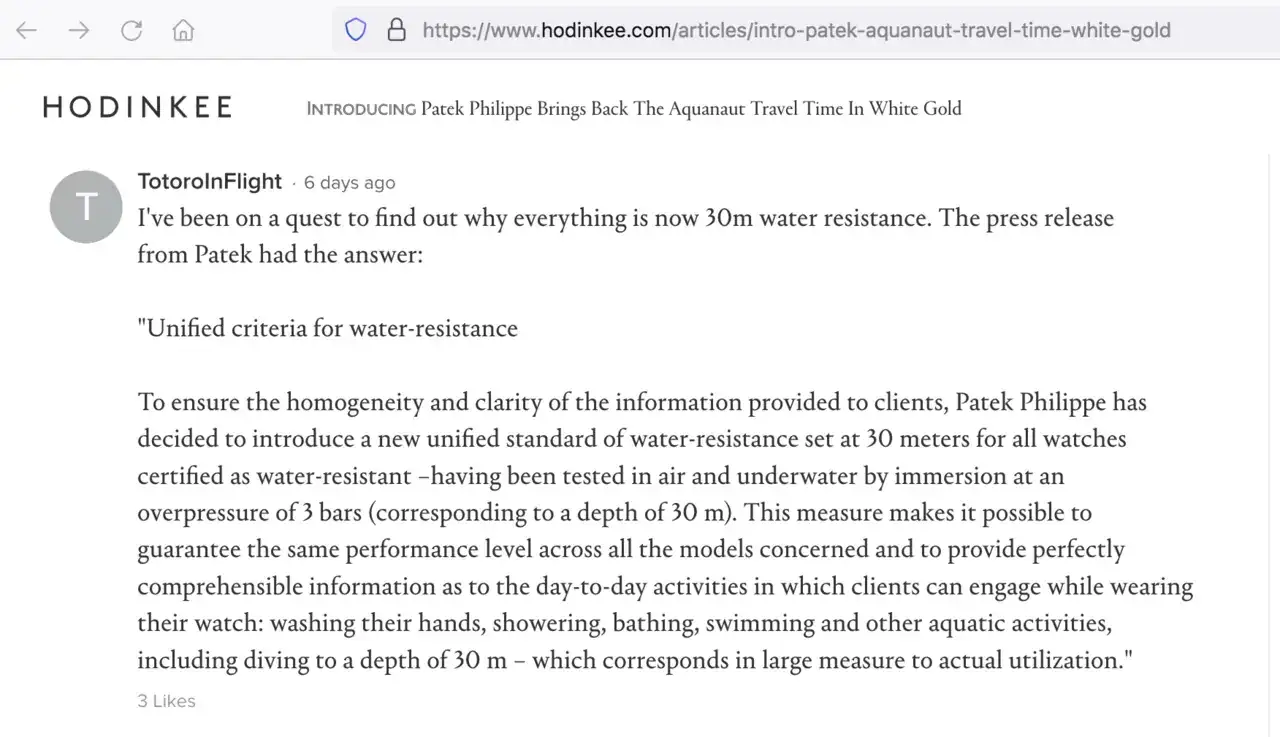Open the browser home page

pyautogui.click(x=183, y=30)
